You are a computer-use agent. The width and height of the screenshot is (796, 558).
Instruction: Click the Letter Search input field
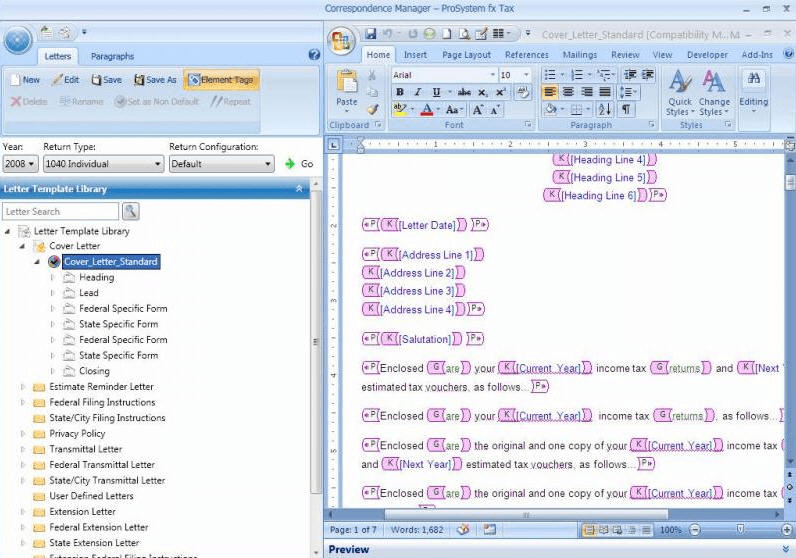60,211
